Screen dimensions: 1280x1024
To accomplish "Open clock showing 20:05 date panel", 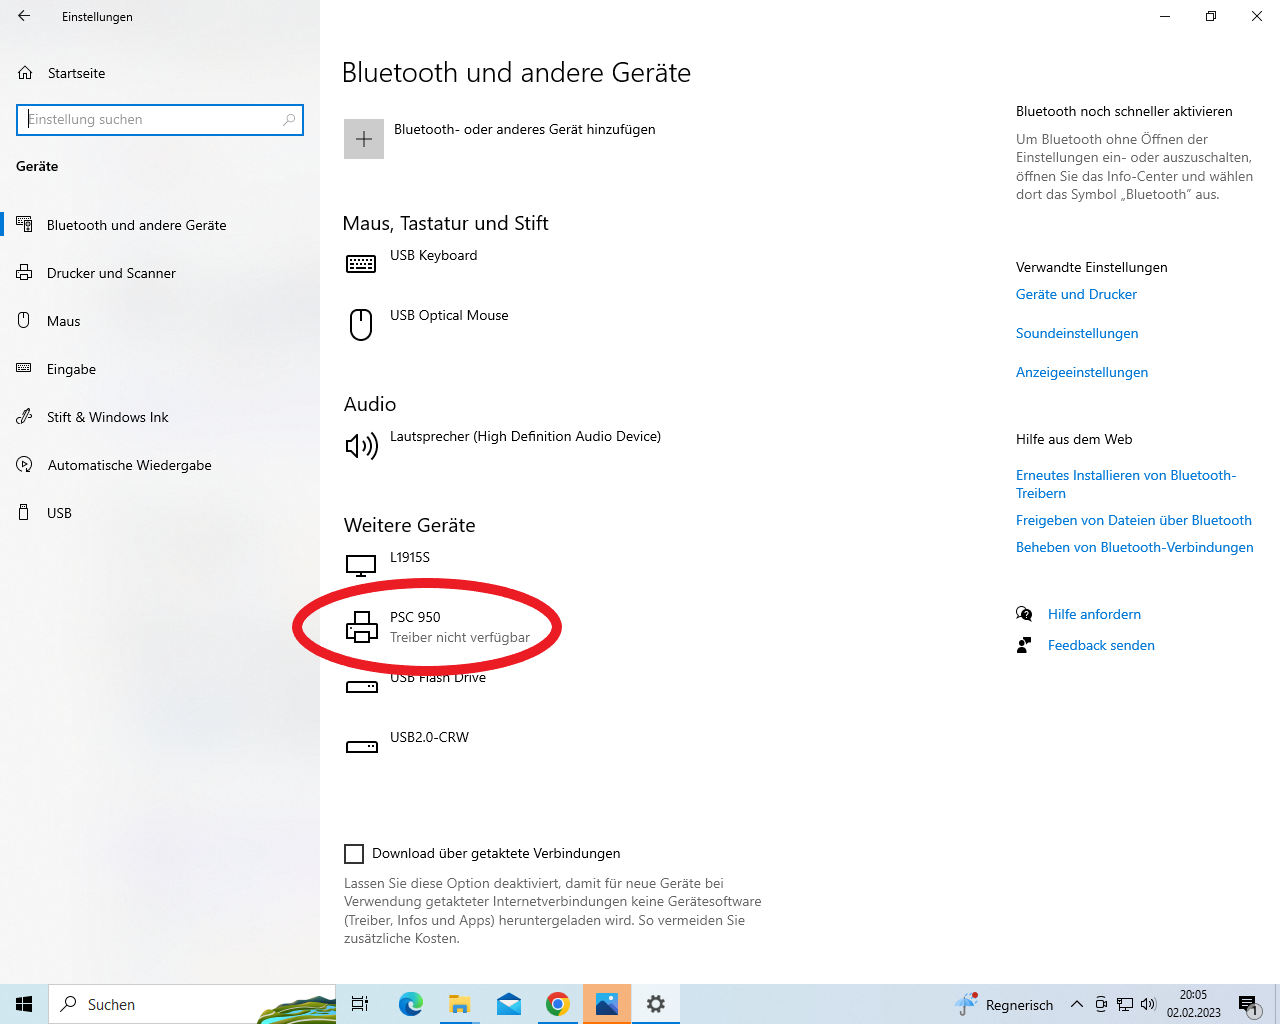I will click(x=1193, y=1004).
